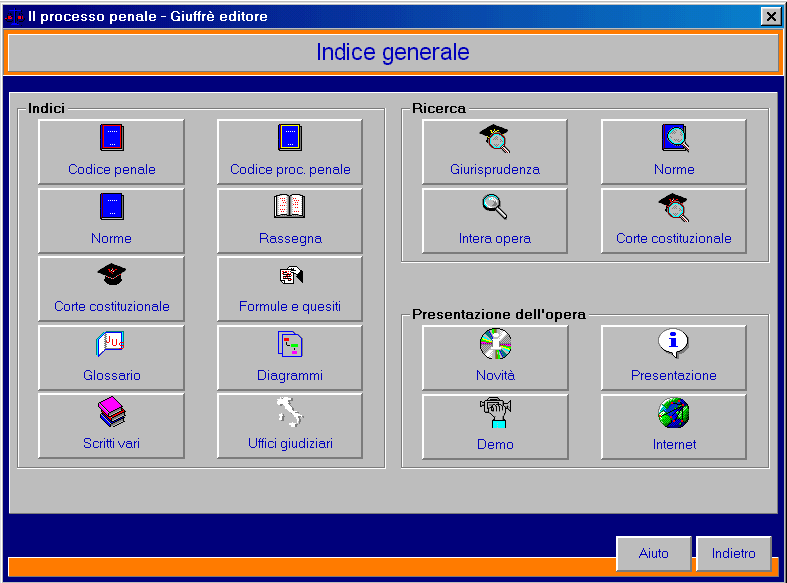Search Corte costituzionale in Ricerca group
This screenshot has width=787, height=583.
pyautogui.click(x=674, y=220)
